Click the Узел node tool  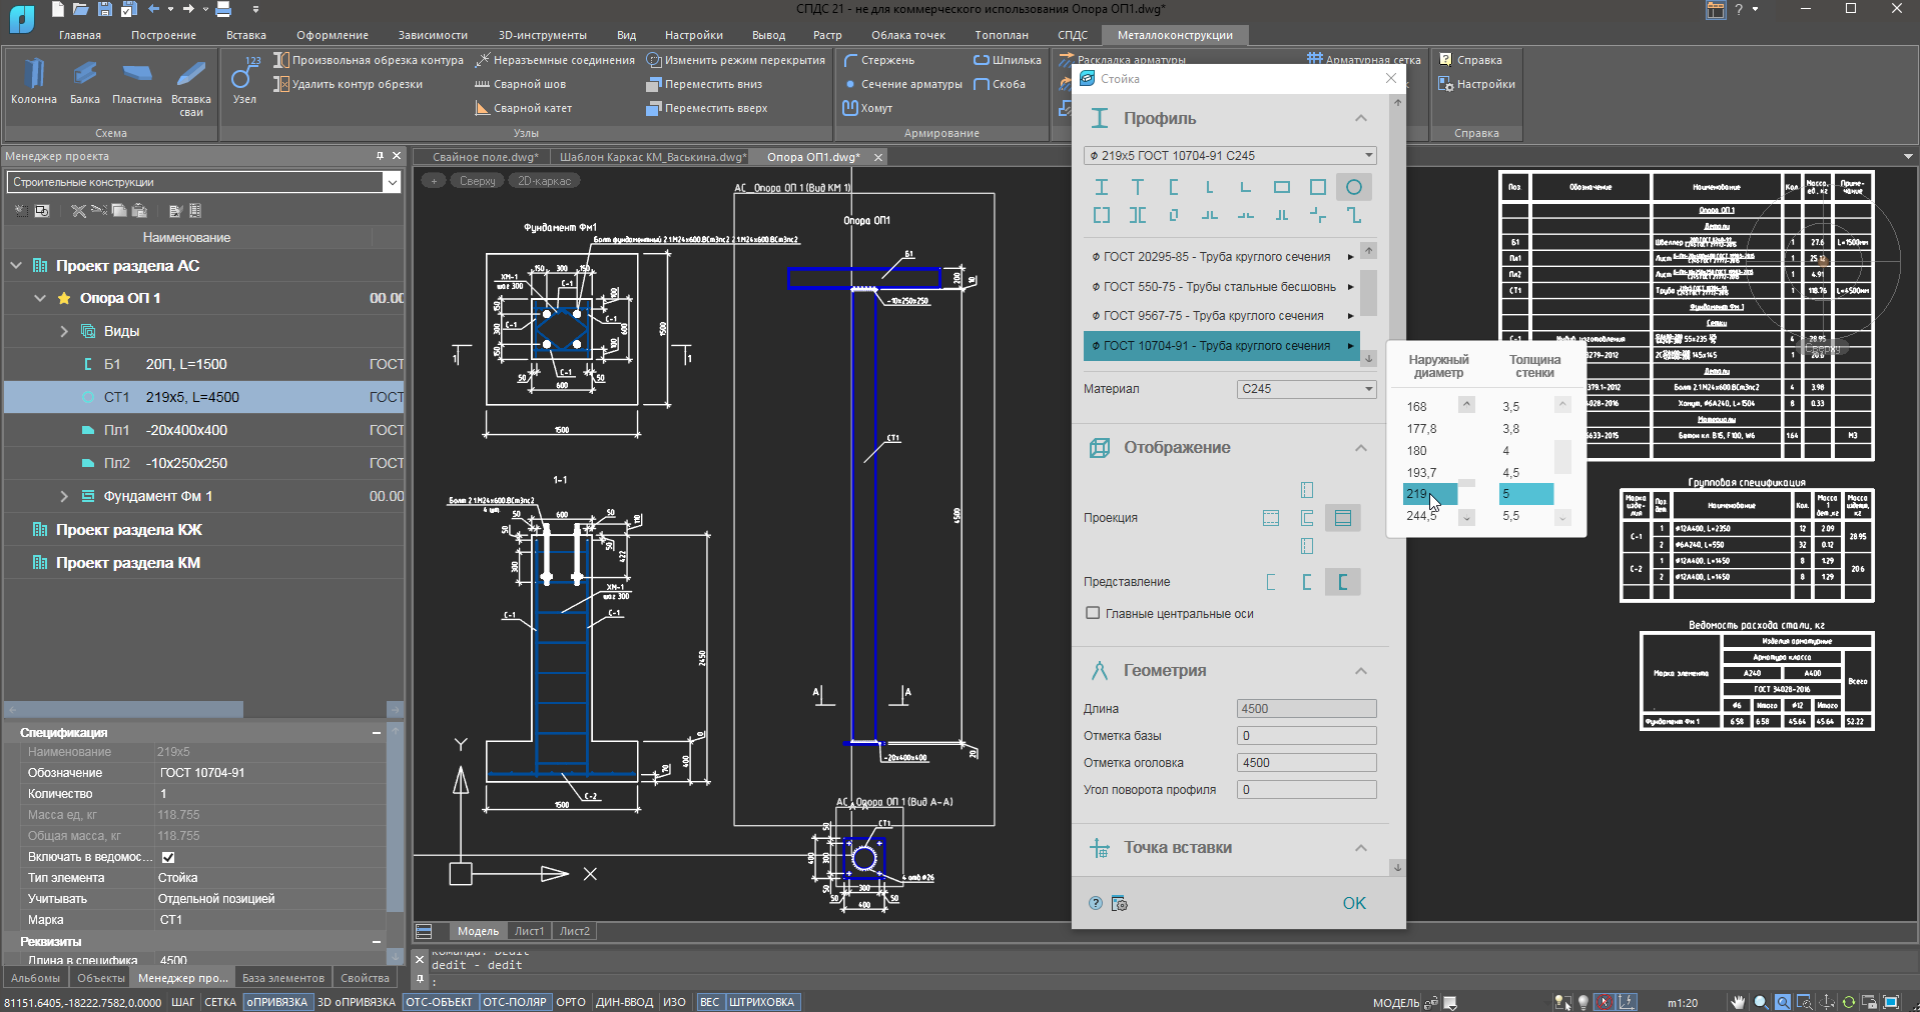click(x=244, y=81)
